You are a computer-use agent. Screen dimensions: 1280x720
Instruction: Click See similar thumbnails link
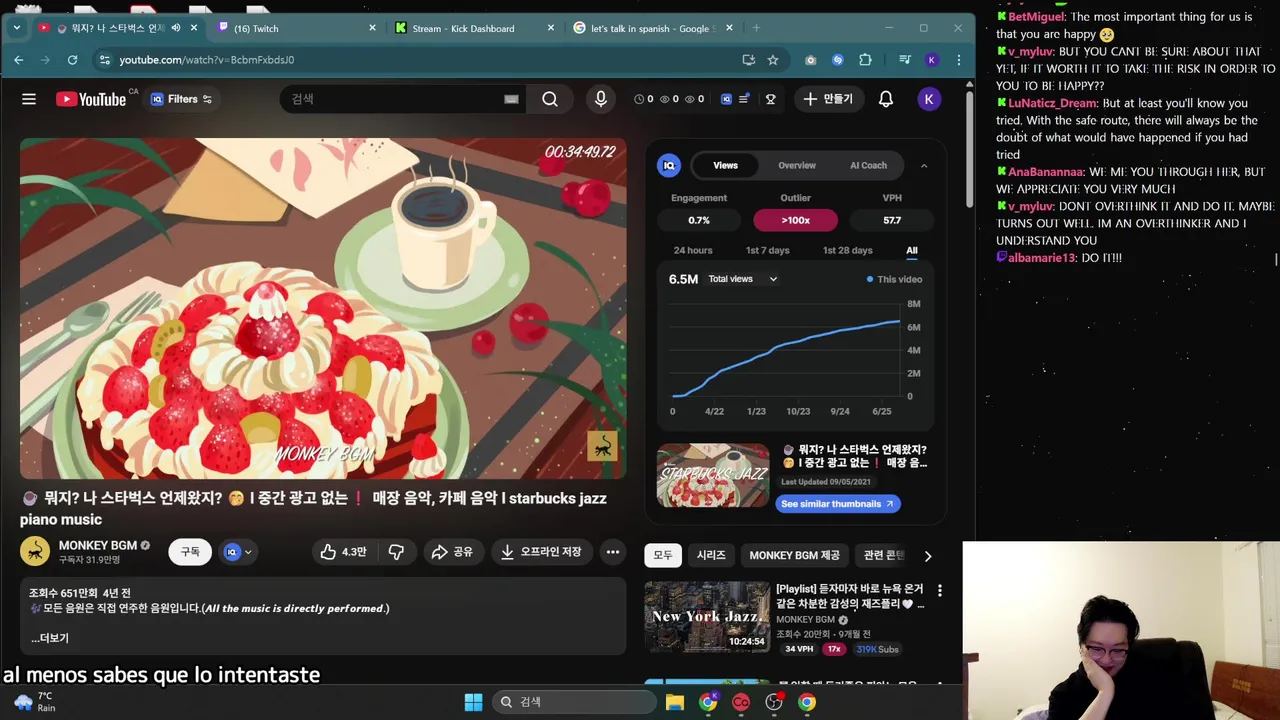click(x=838, y=504)
